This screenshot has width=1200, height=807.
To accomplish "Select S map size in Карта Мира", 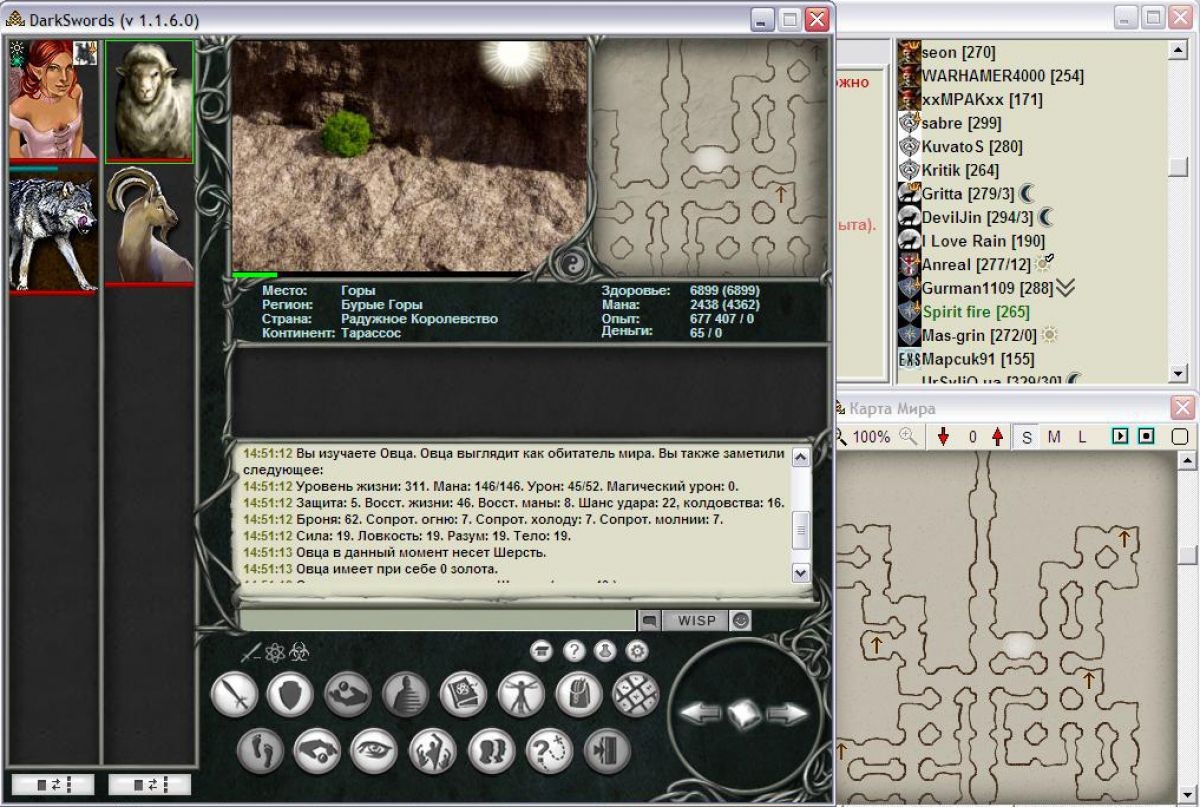I will tap(1027, 437).
